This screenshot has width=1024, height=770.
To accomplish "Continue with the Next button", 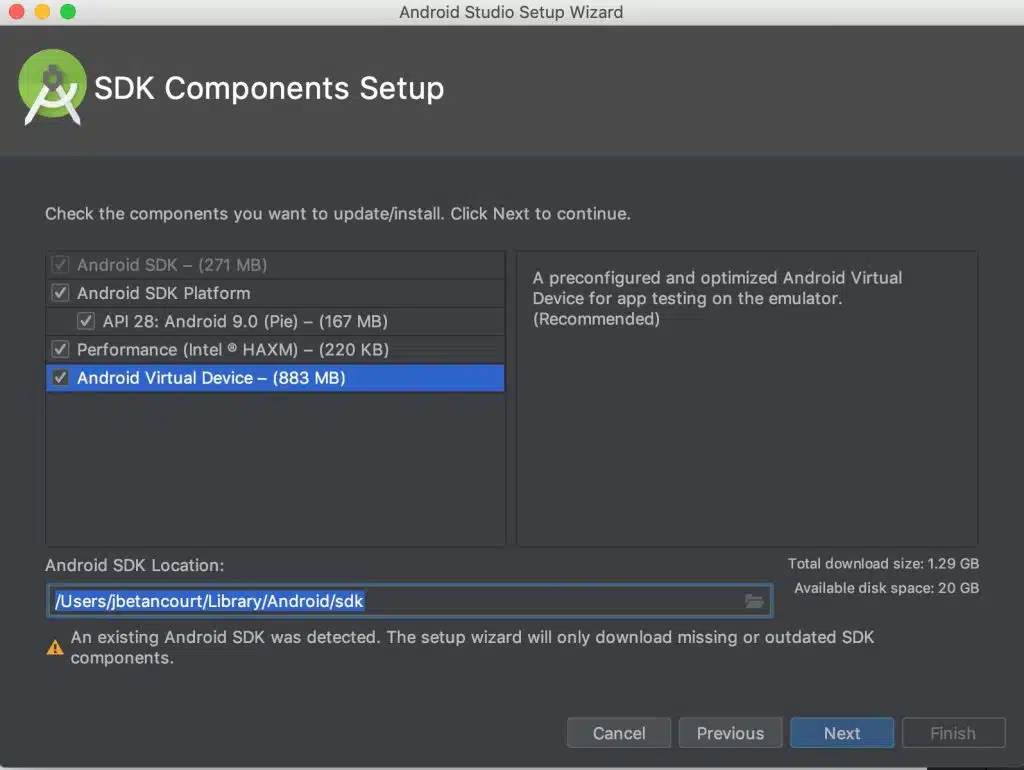I will (x=842, y=733).
